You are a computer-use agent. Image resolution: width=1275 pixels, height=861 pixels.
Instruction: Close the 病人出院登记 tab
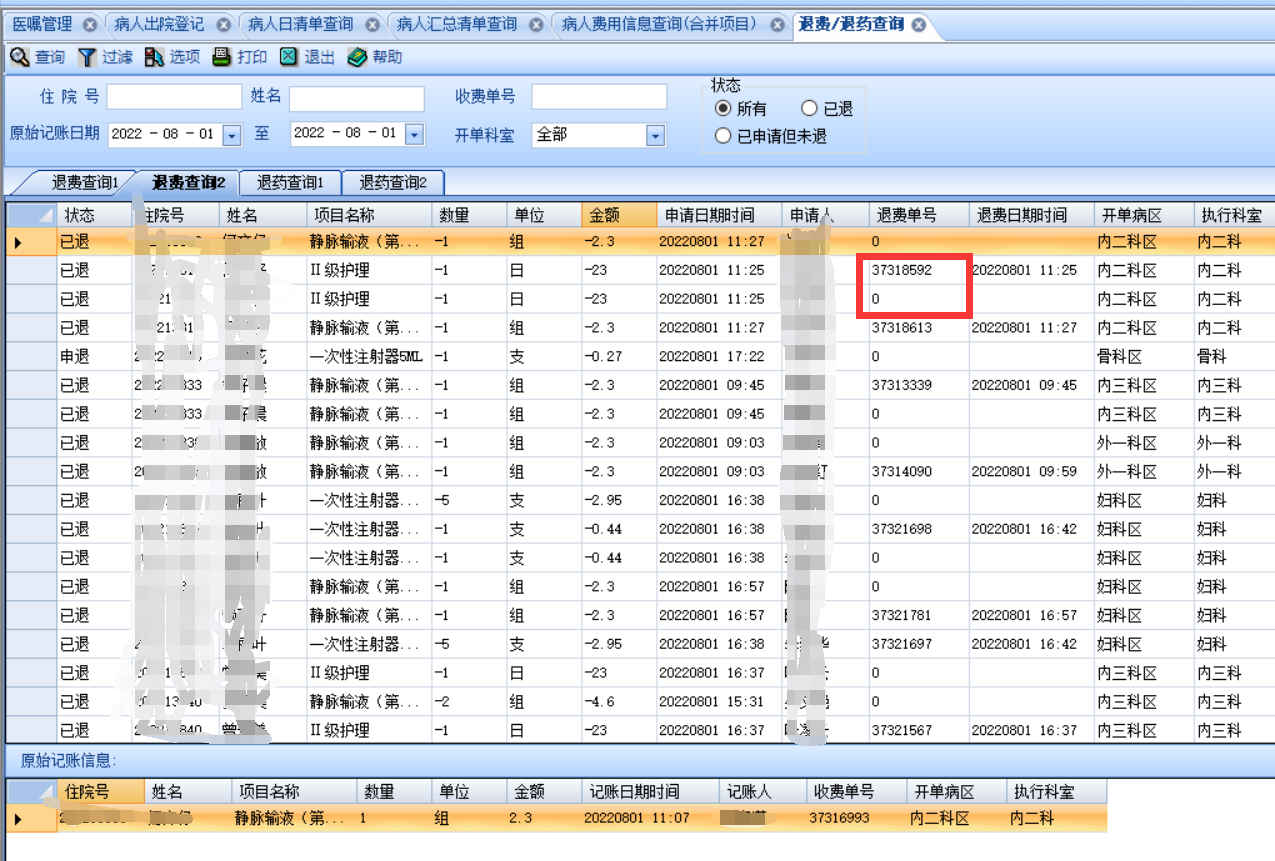point(223,25)
